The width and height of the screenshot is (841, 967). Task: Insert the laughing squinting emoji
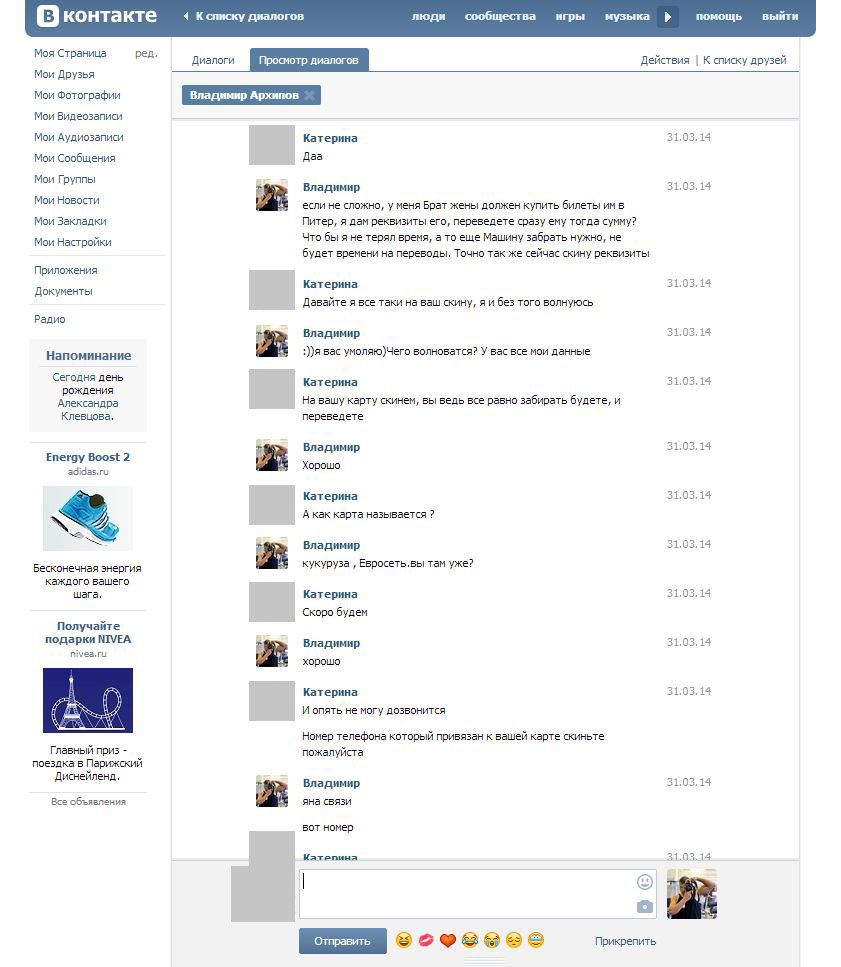[404, 941]
